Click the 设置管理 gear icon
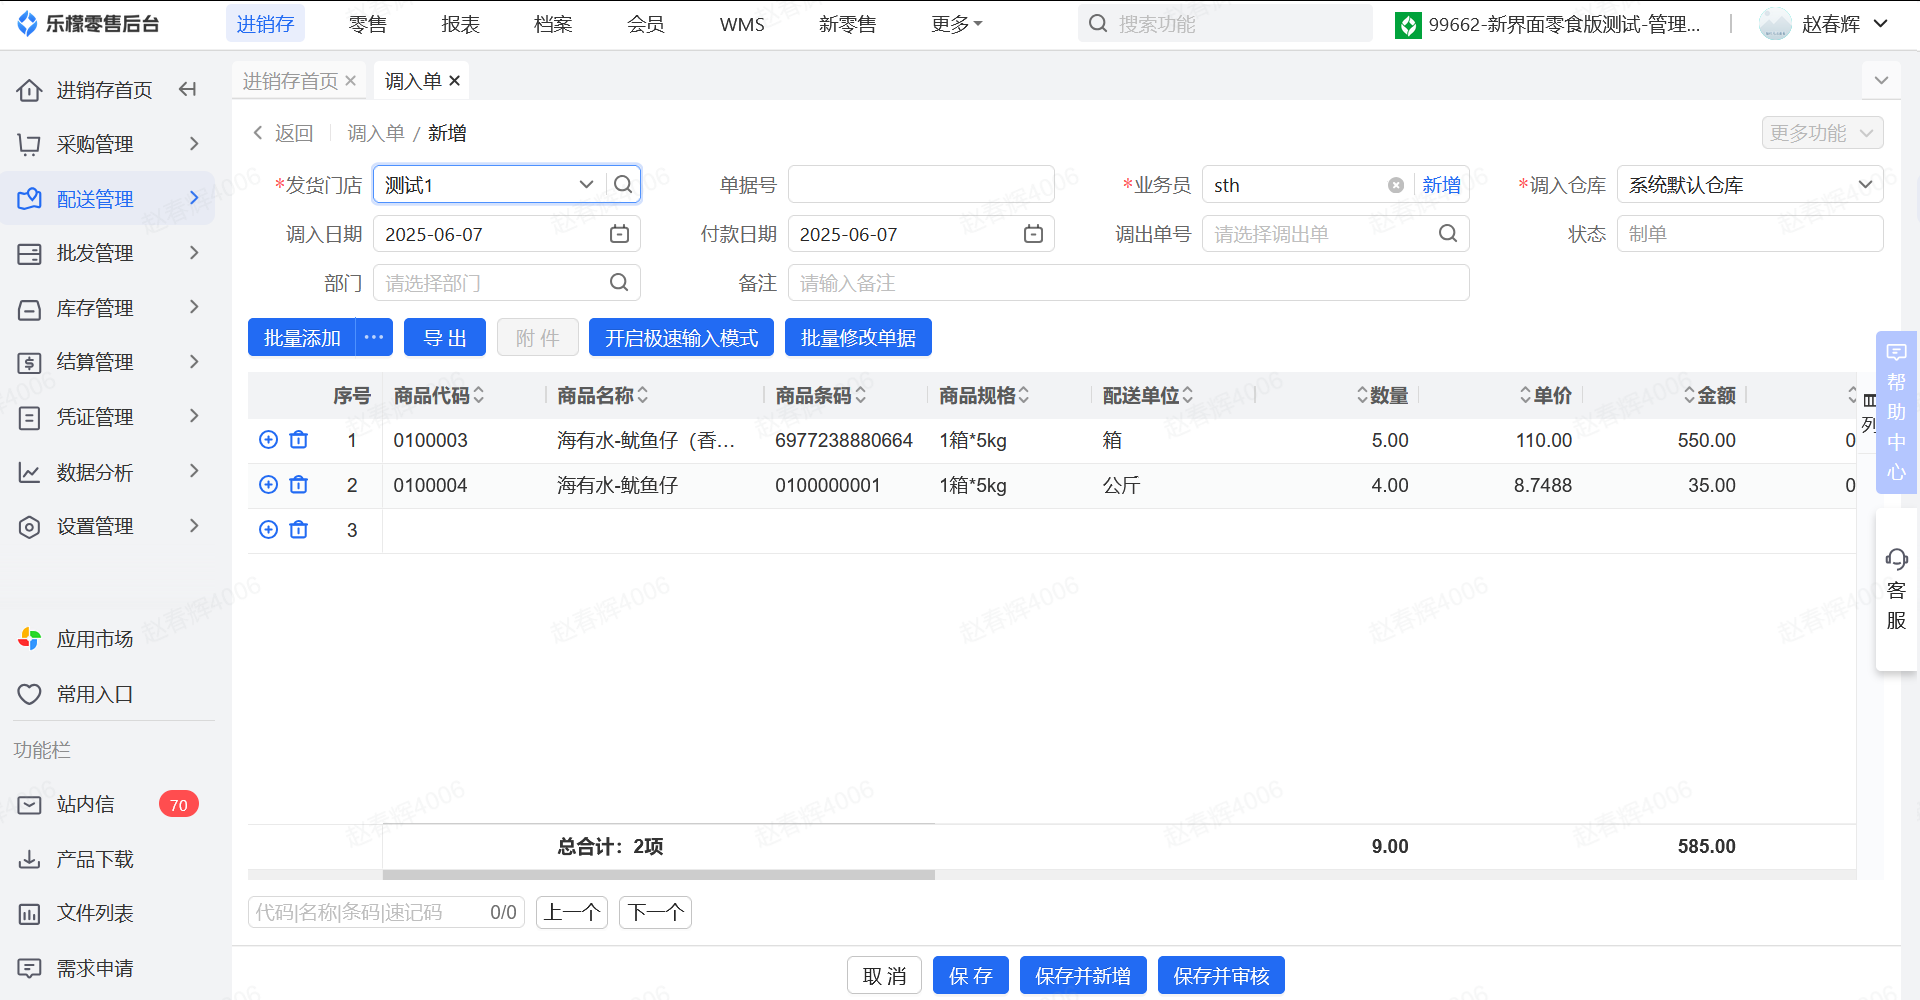1920x1000 pixels. coord(29,527)
